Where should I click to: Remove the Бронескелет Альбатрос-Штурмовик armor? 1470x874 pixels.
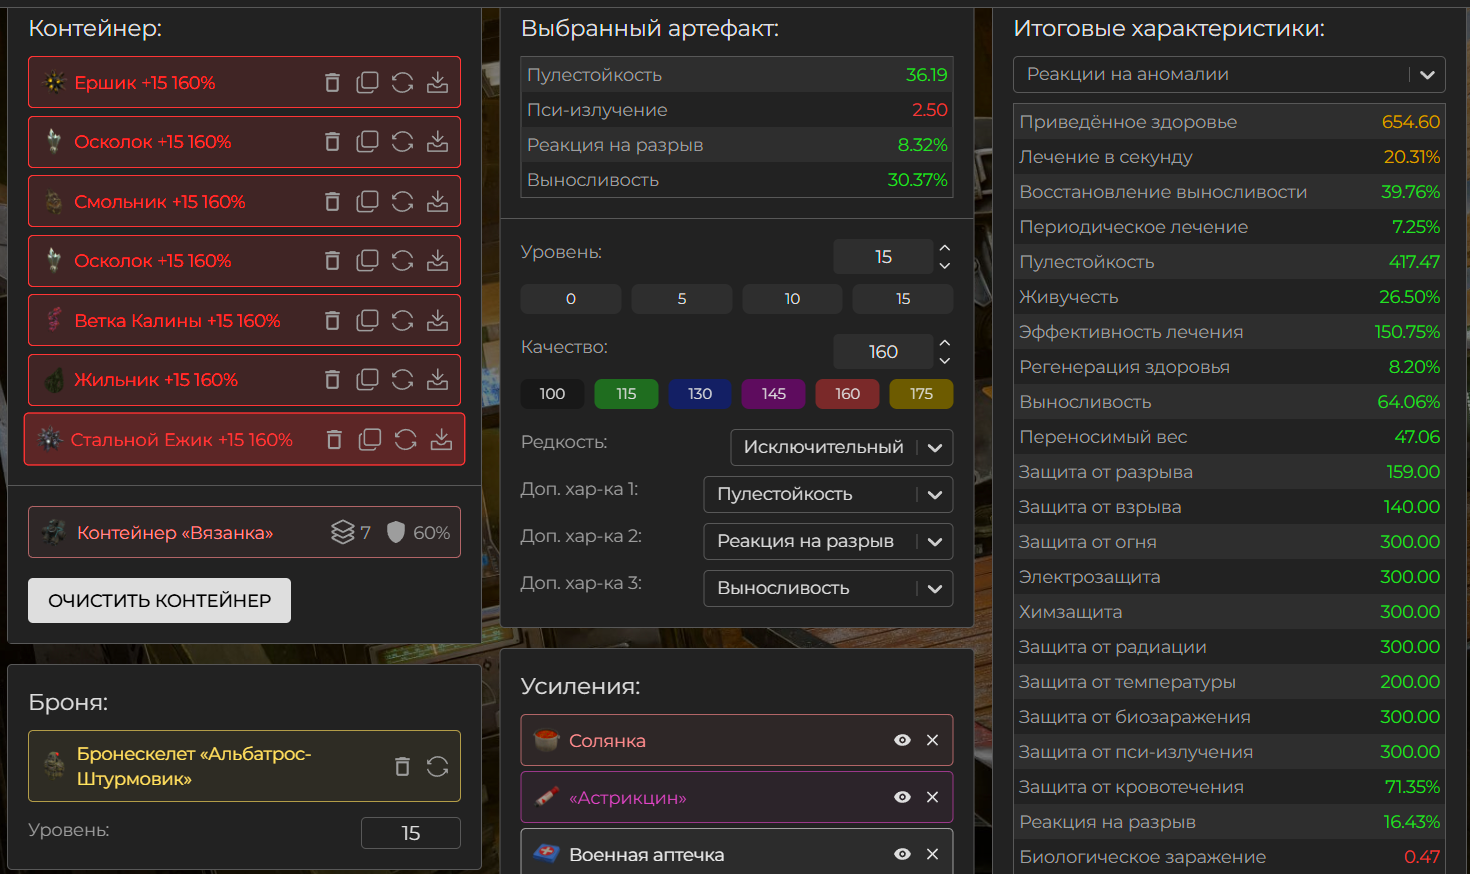(x=402, y=767)
